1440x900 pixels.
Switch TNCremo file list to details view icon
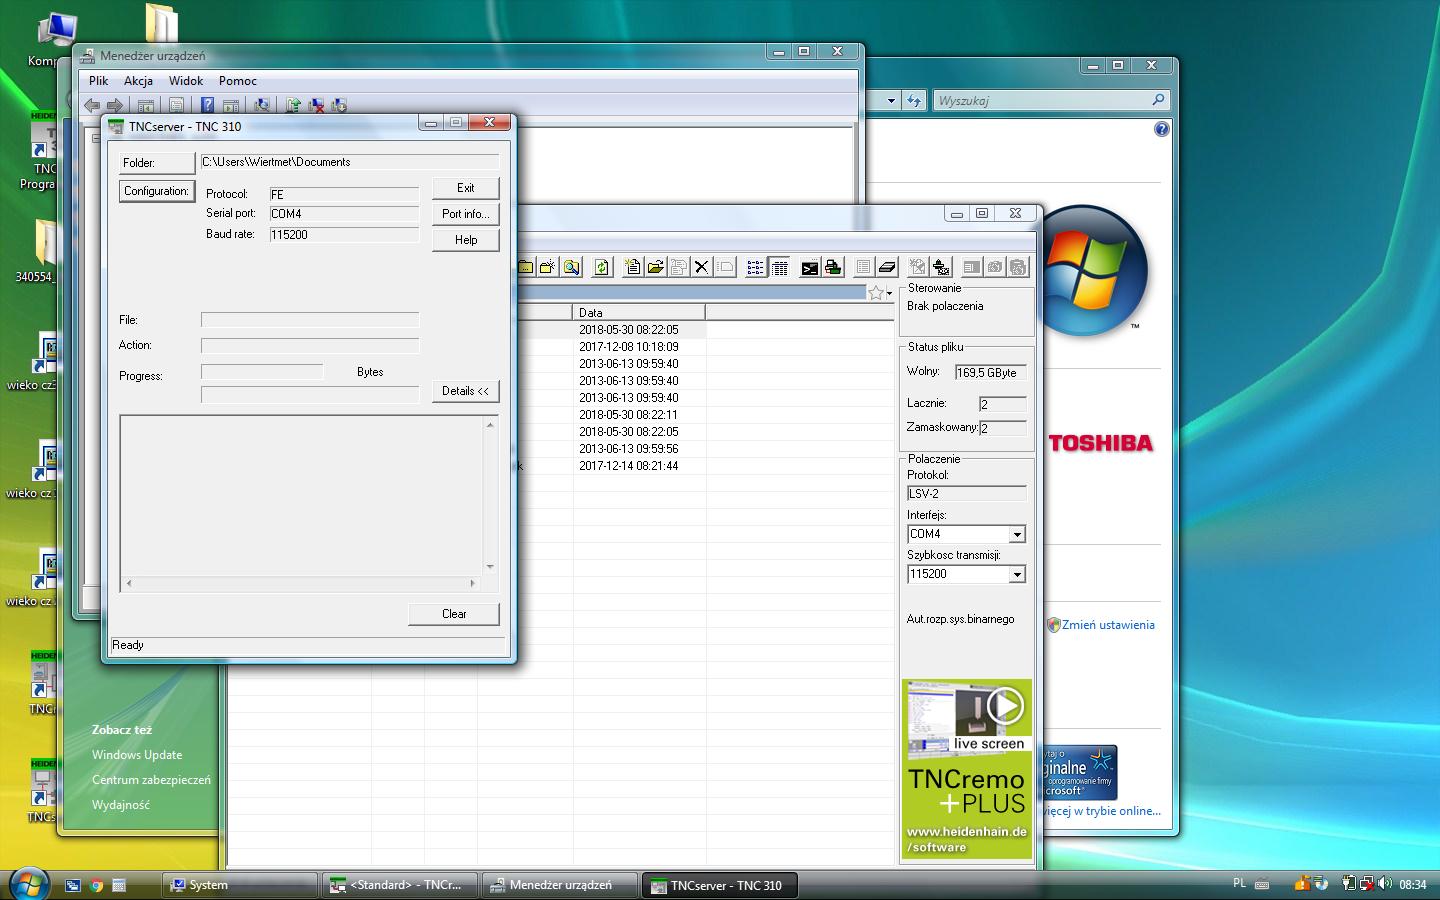(x=779, y=267)
